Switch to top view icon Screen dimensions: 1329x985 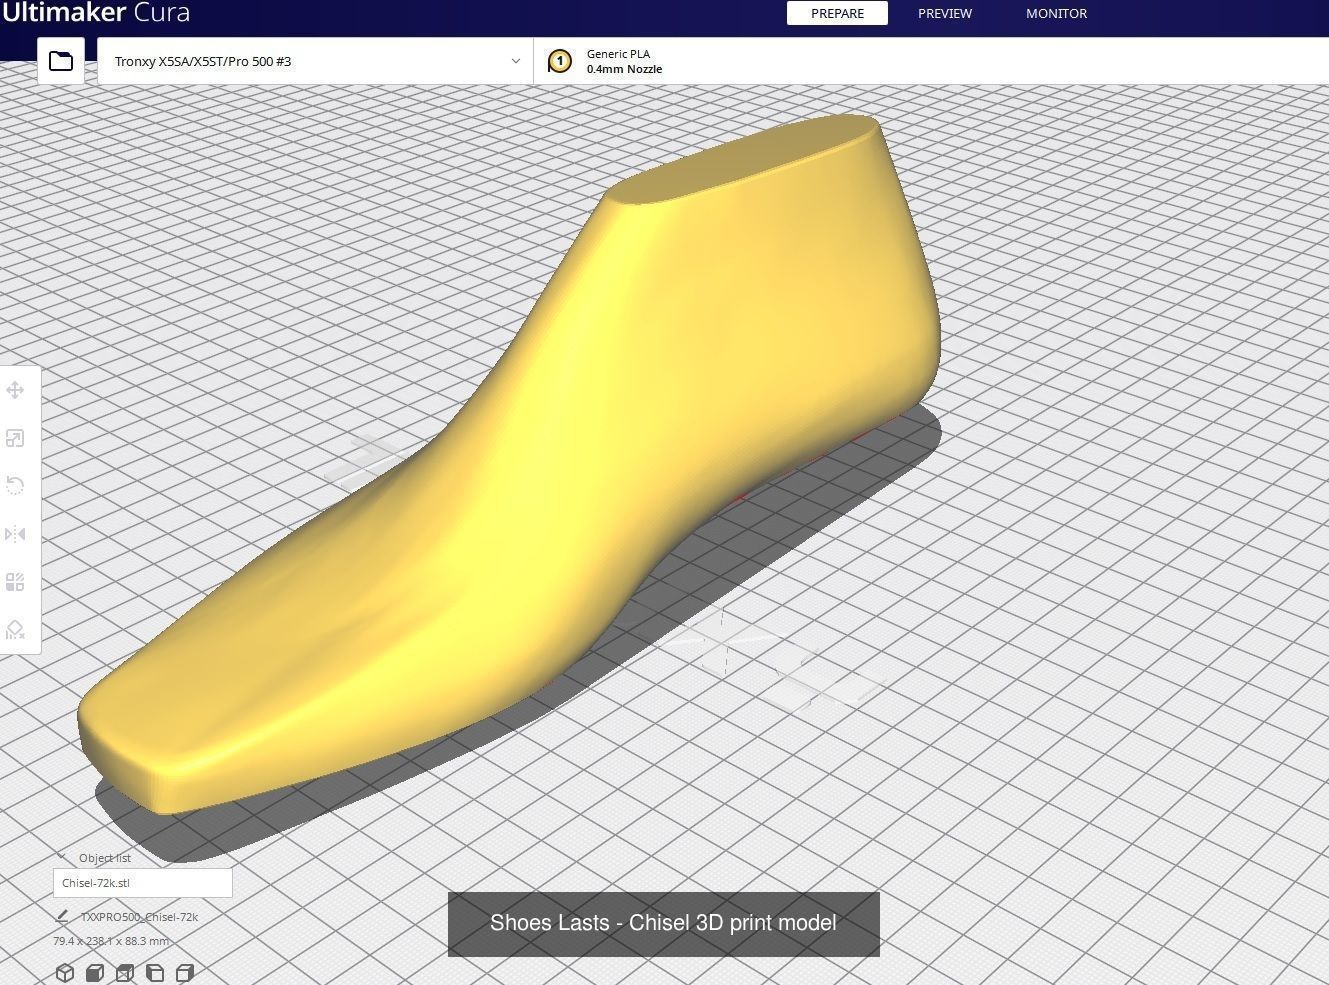click(x=125, y=973)
